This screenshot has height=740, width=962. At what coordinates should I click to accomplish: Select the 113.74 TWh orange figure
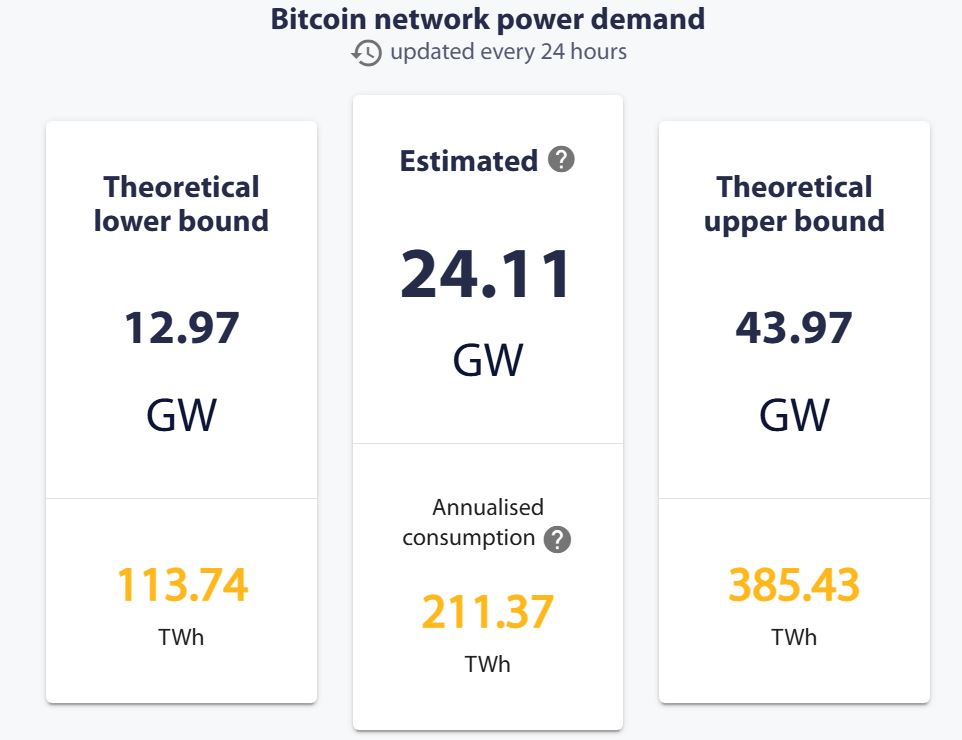(x=182, y=585)
